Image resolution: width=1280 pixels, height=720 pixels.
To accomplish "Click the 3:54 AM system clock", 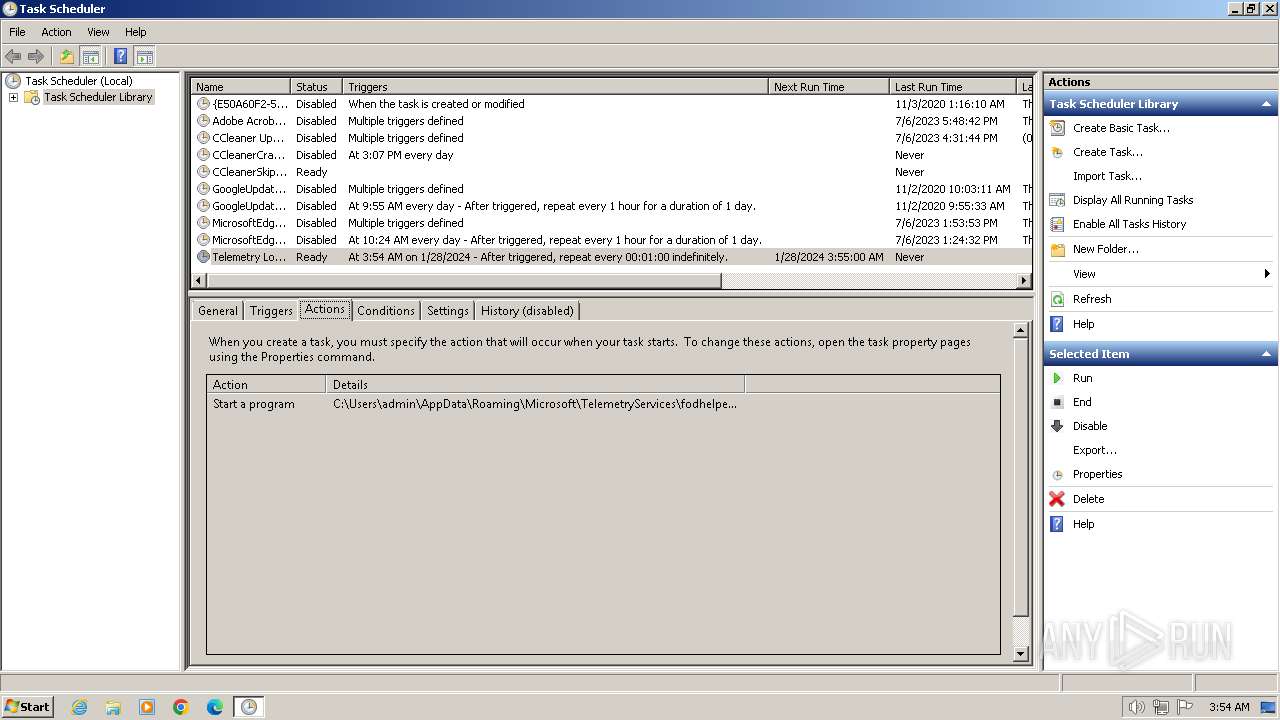I will [x=1229, y=707].
